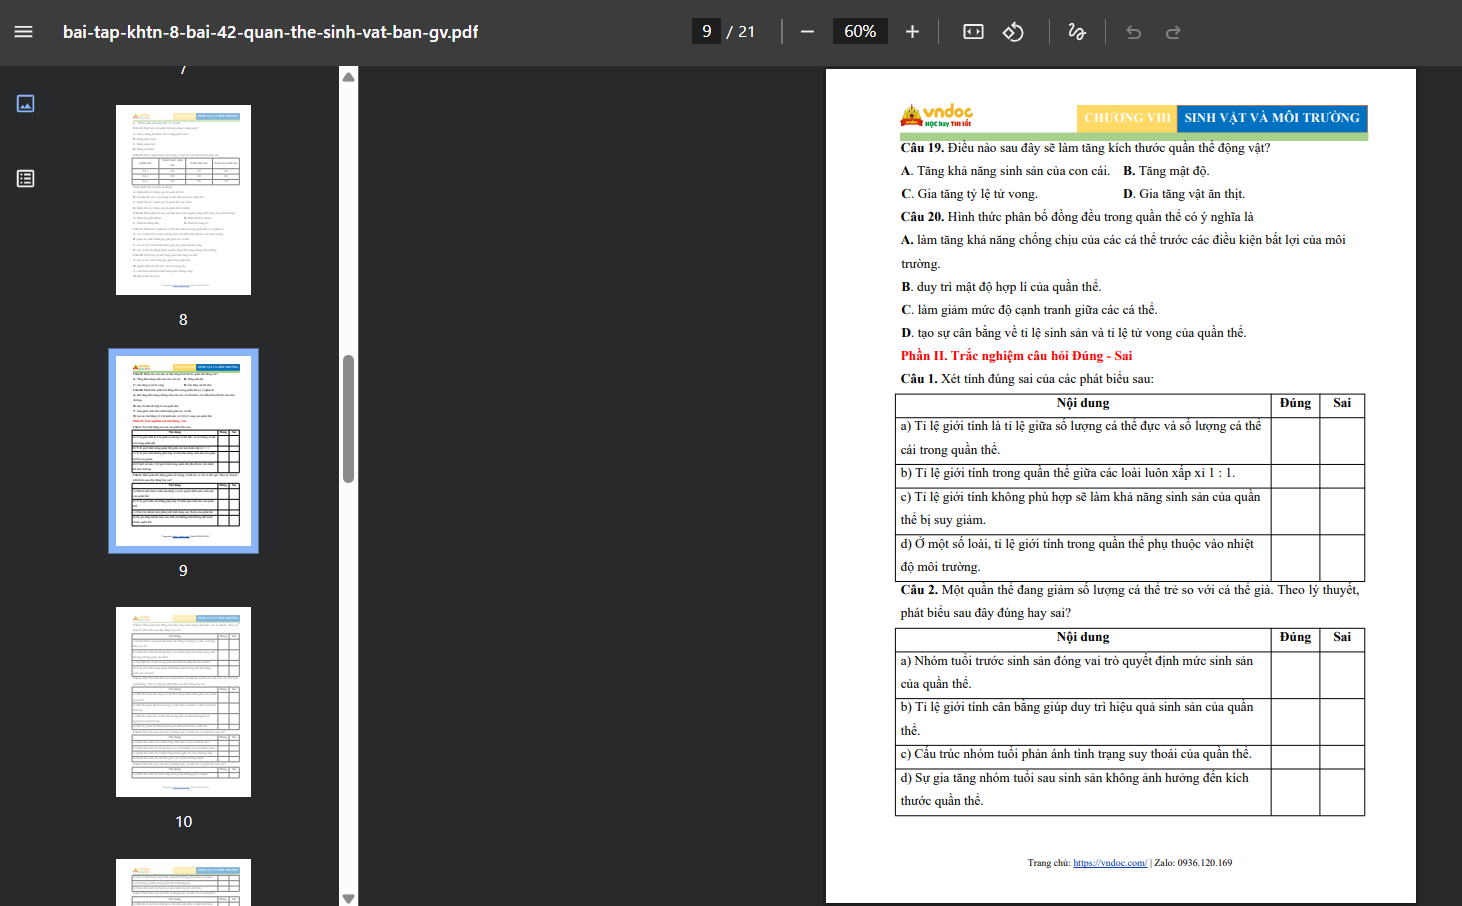The width and height of the screenshot is (1462, 906).
Task: Click the thumbnail panel scroll down arrow
Action: 348,898
